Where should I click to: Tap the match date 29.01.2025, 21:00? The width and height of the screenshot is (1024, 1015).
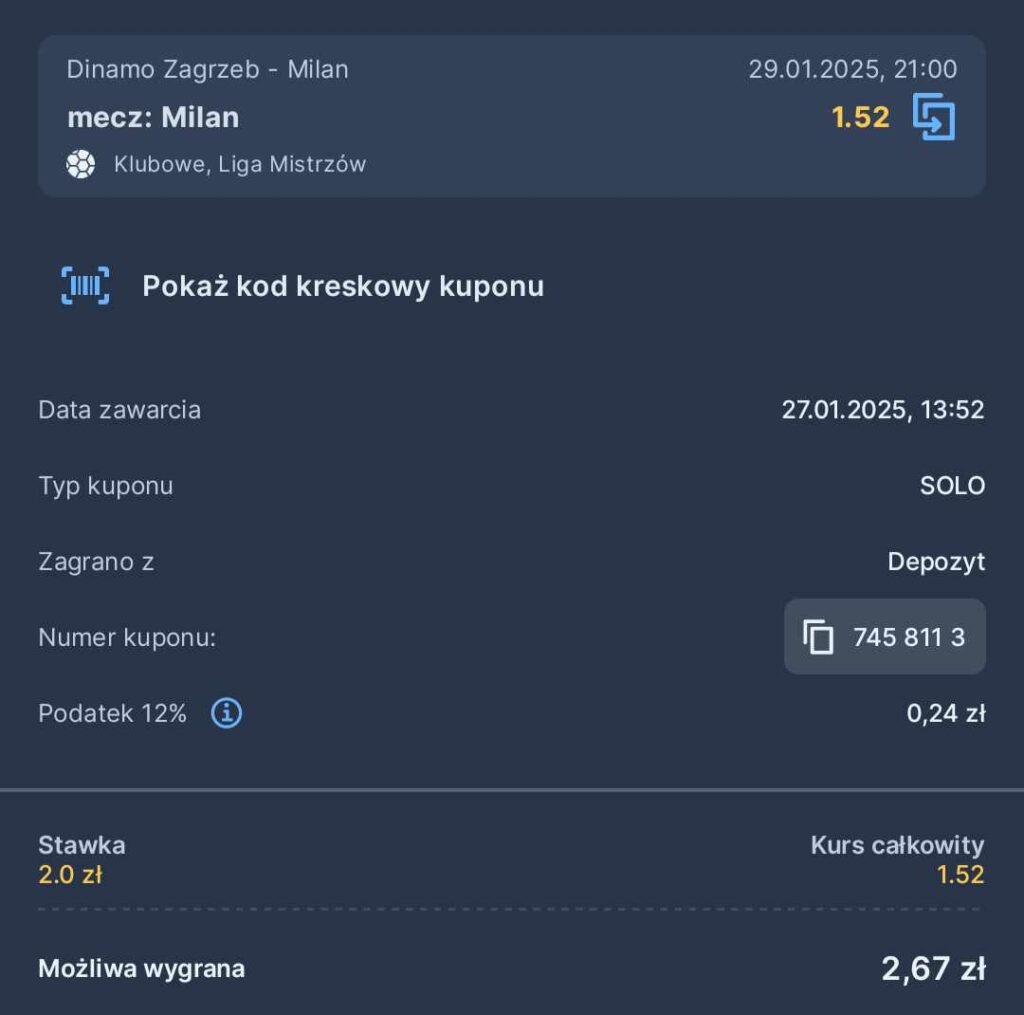853,69
